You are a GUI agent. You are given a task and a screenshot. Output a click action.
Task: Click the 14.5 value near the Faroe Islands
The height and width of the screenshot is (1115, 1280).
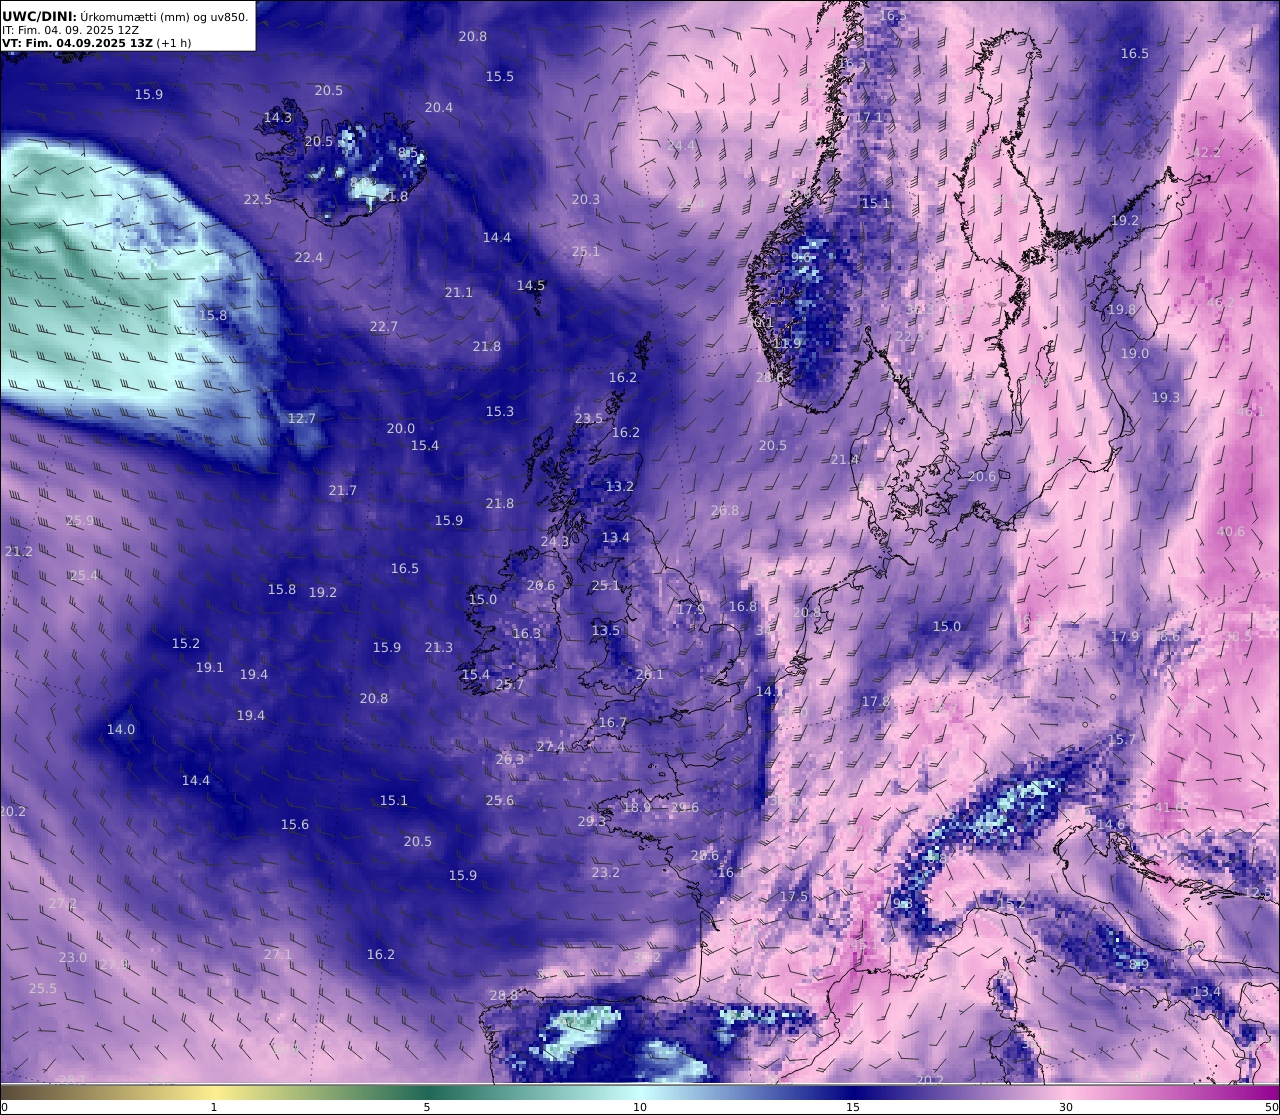coord(531,285)
